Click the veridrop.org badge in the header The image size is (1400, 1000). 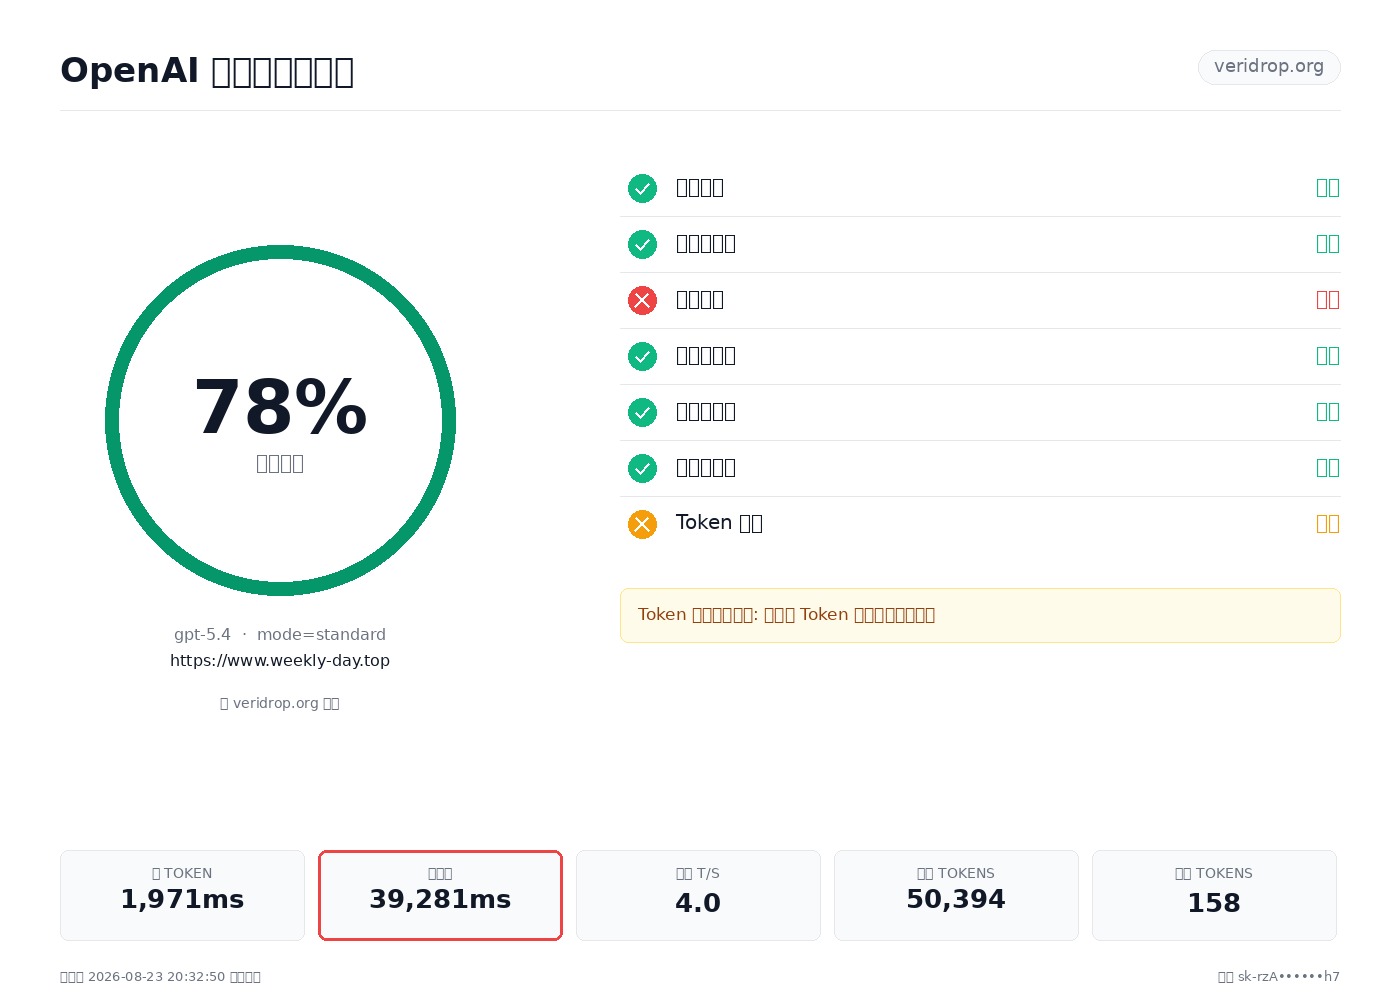pos(1269,67)
